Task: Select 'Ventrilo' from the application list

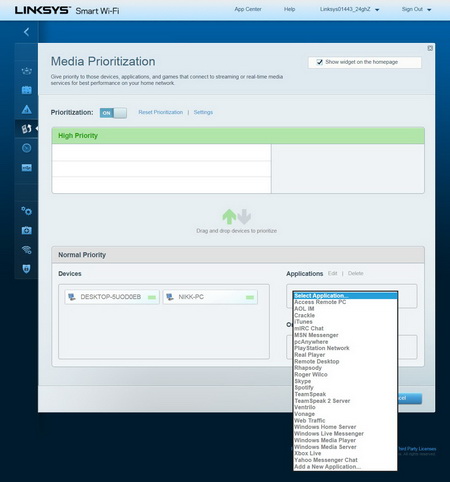Action: 345,407
